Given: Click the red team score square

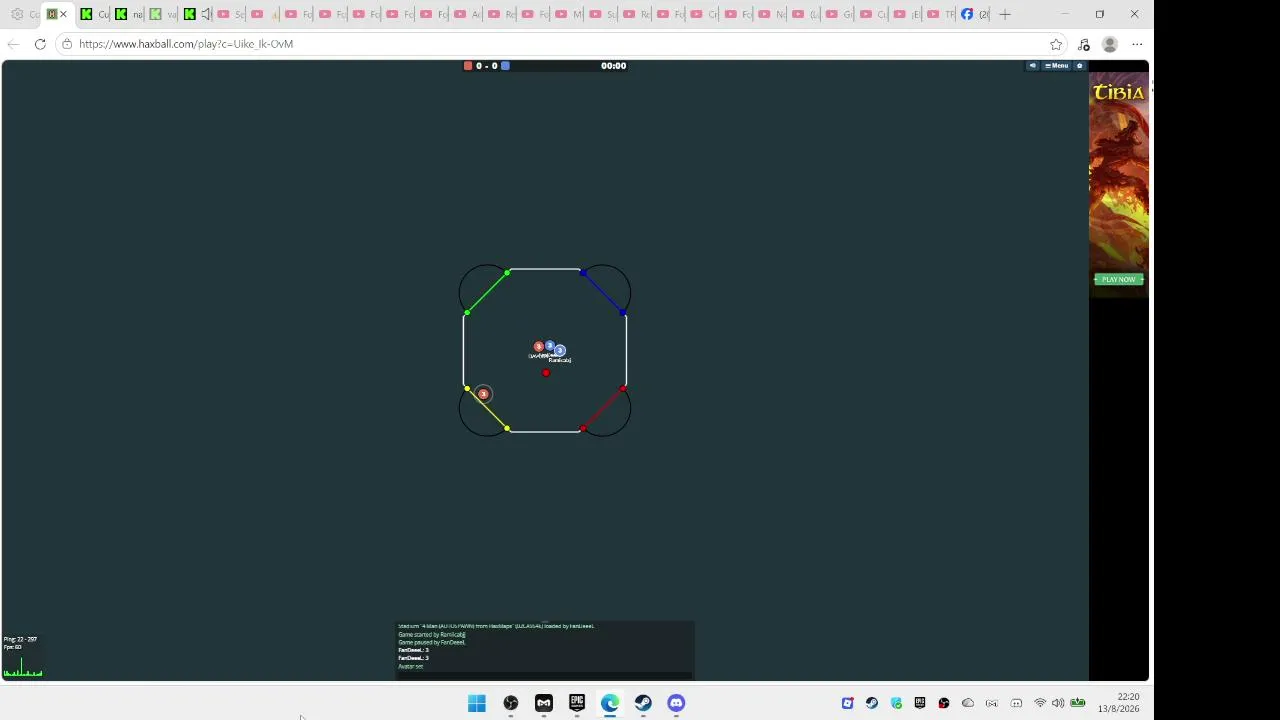Looking at the screenshot, I should [468, 66].
